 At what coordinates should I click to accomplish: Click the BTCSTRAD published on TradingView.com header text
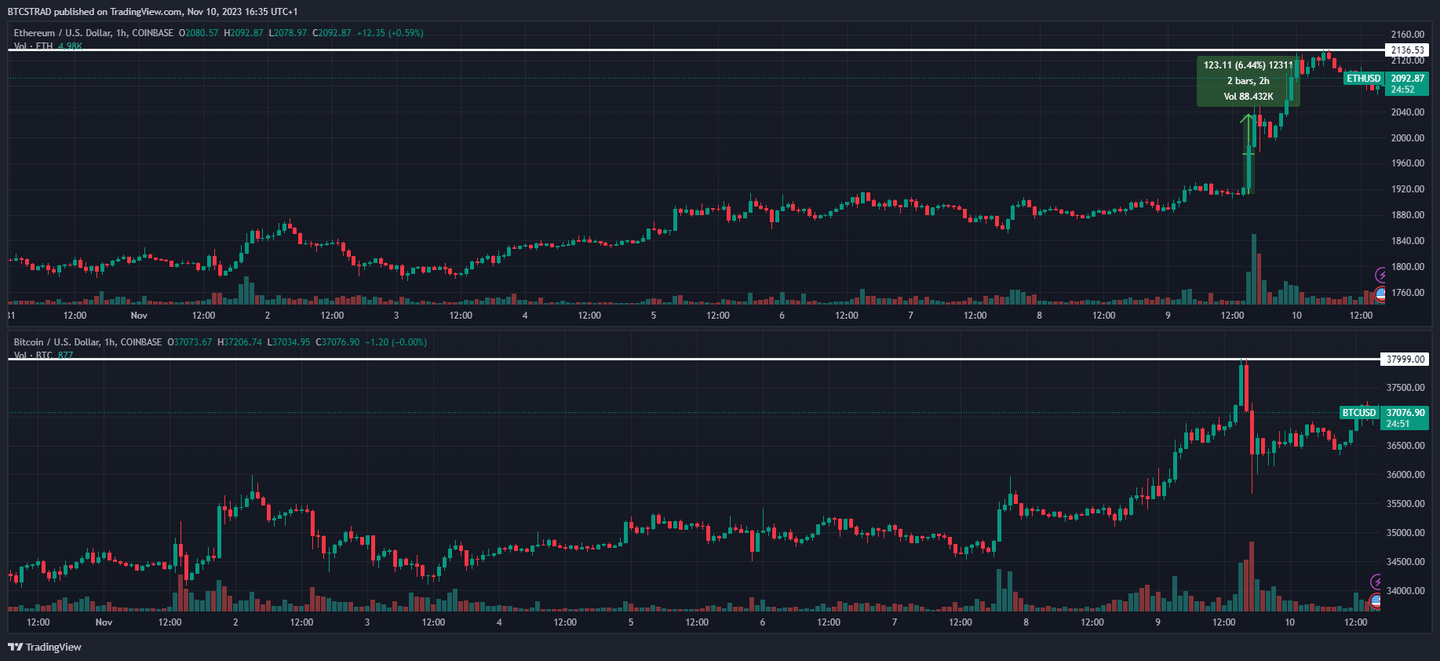152,11
